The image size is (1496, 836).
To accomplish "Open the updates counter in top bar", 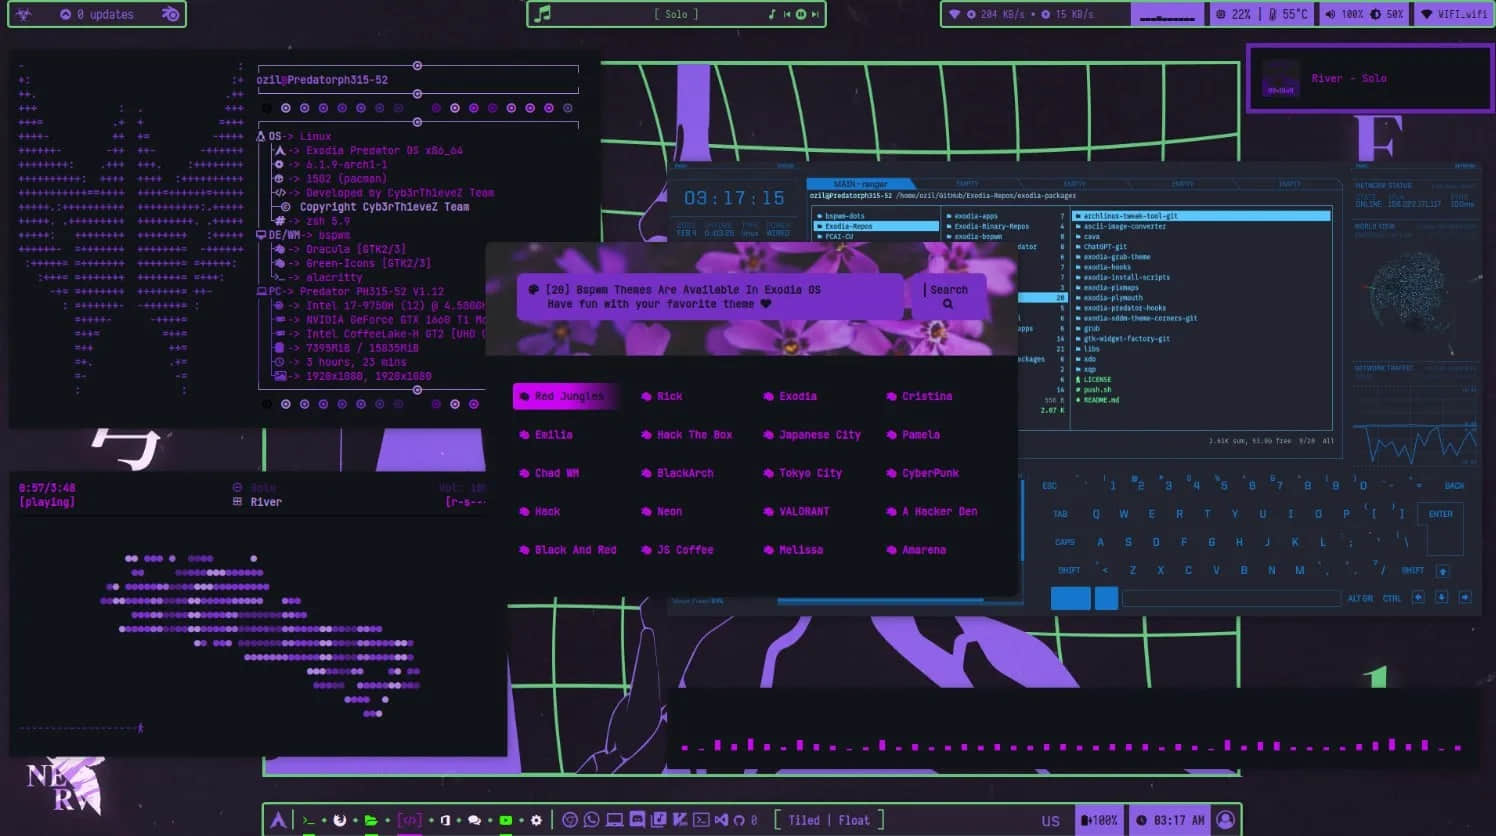I will [x=97, y=14].
